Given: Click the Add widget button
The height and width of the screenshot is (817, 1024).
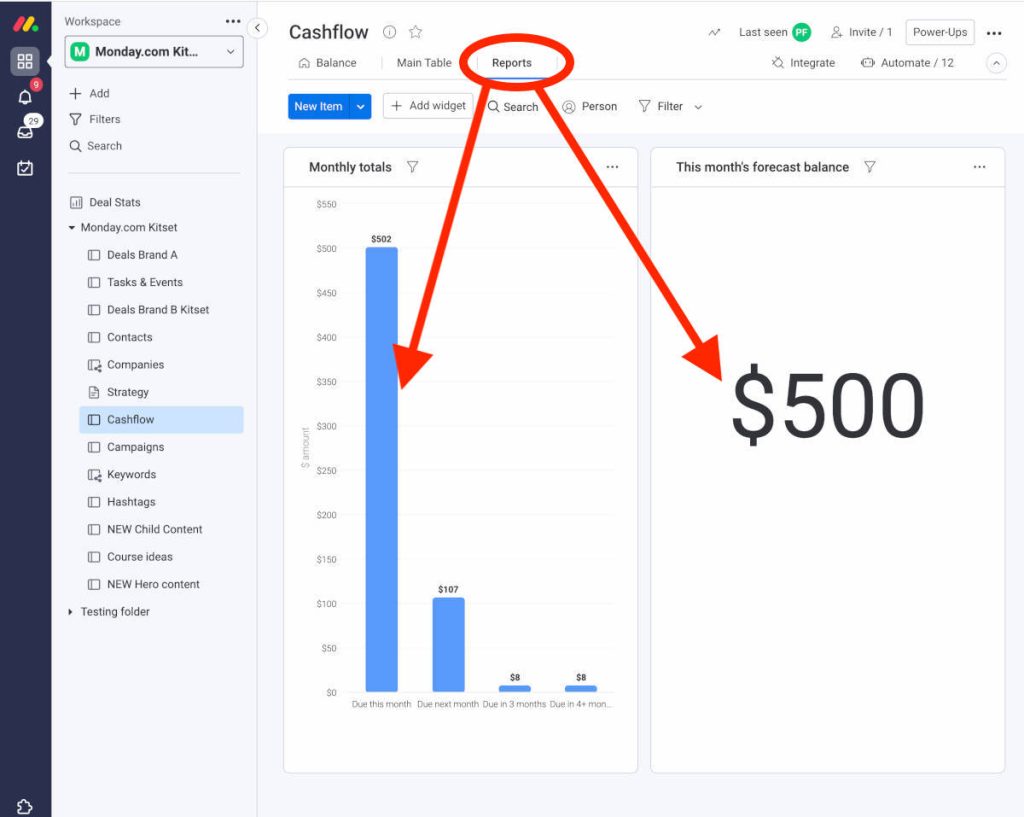Looking at the screenshot, I should click(428, 106).
